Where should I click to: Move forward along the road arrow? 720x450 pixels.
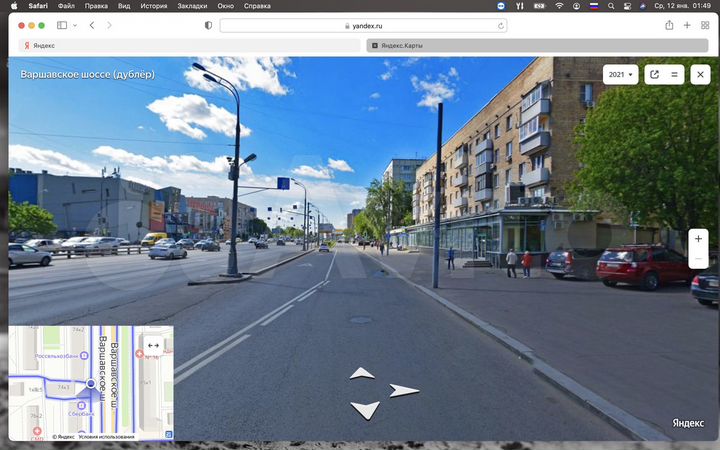click(362, 373)
